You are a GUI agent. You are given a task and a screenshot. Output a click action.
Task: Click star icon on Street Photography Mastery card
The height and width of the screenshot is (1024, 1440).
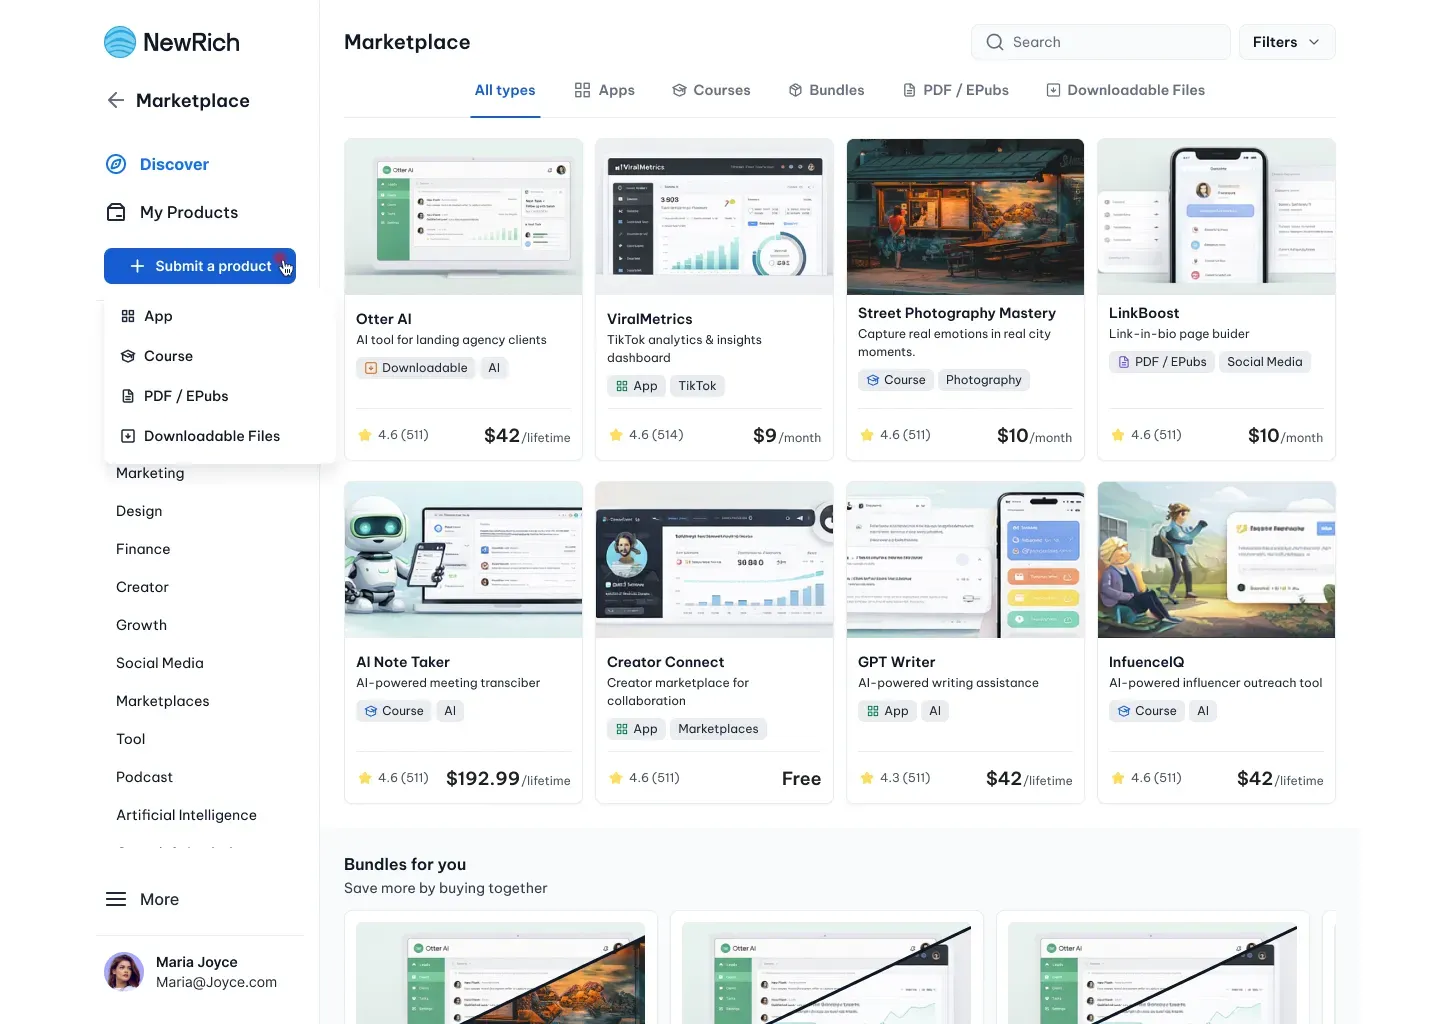tap(867, 435)
